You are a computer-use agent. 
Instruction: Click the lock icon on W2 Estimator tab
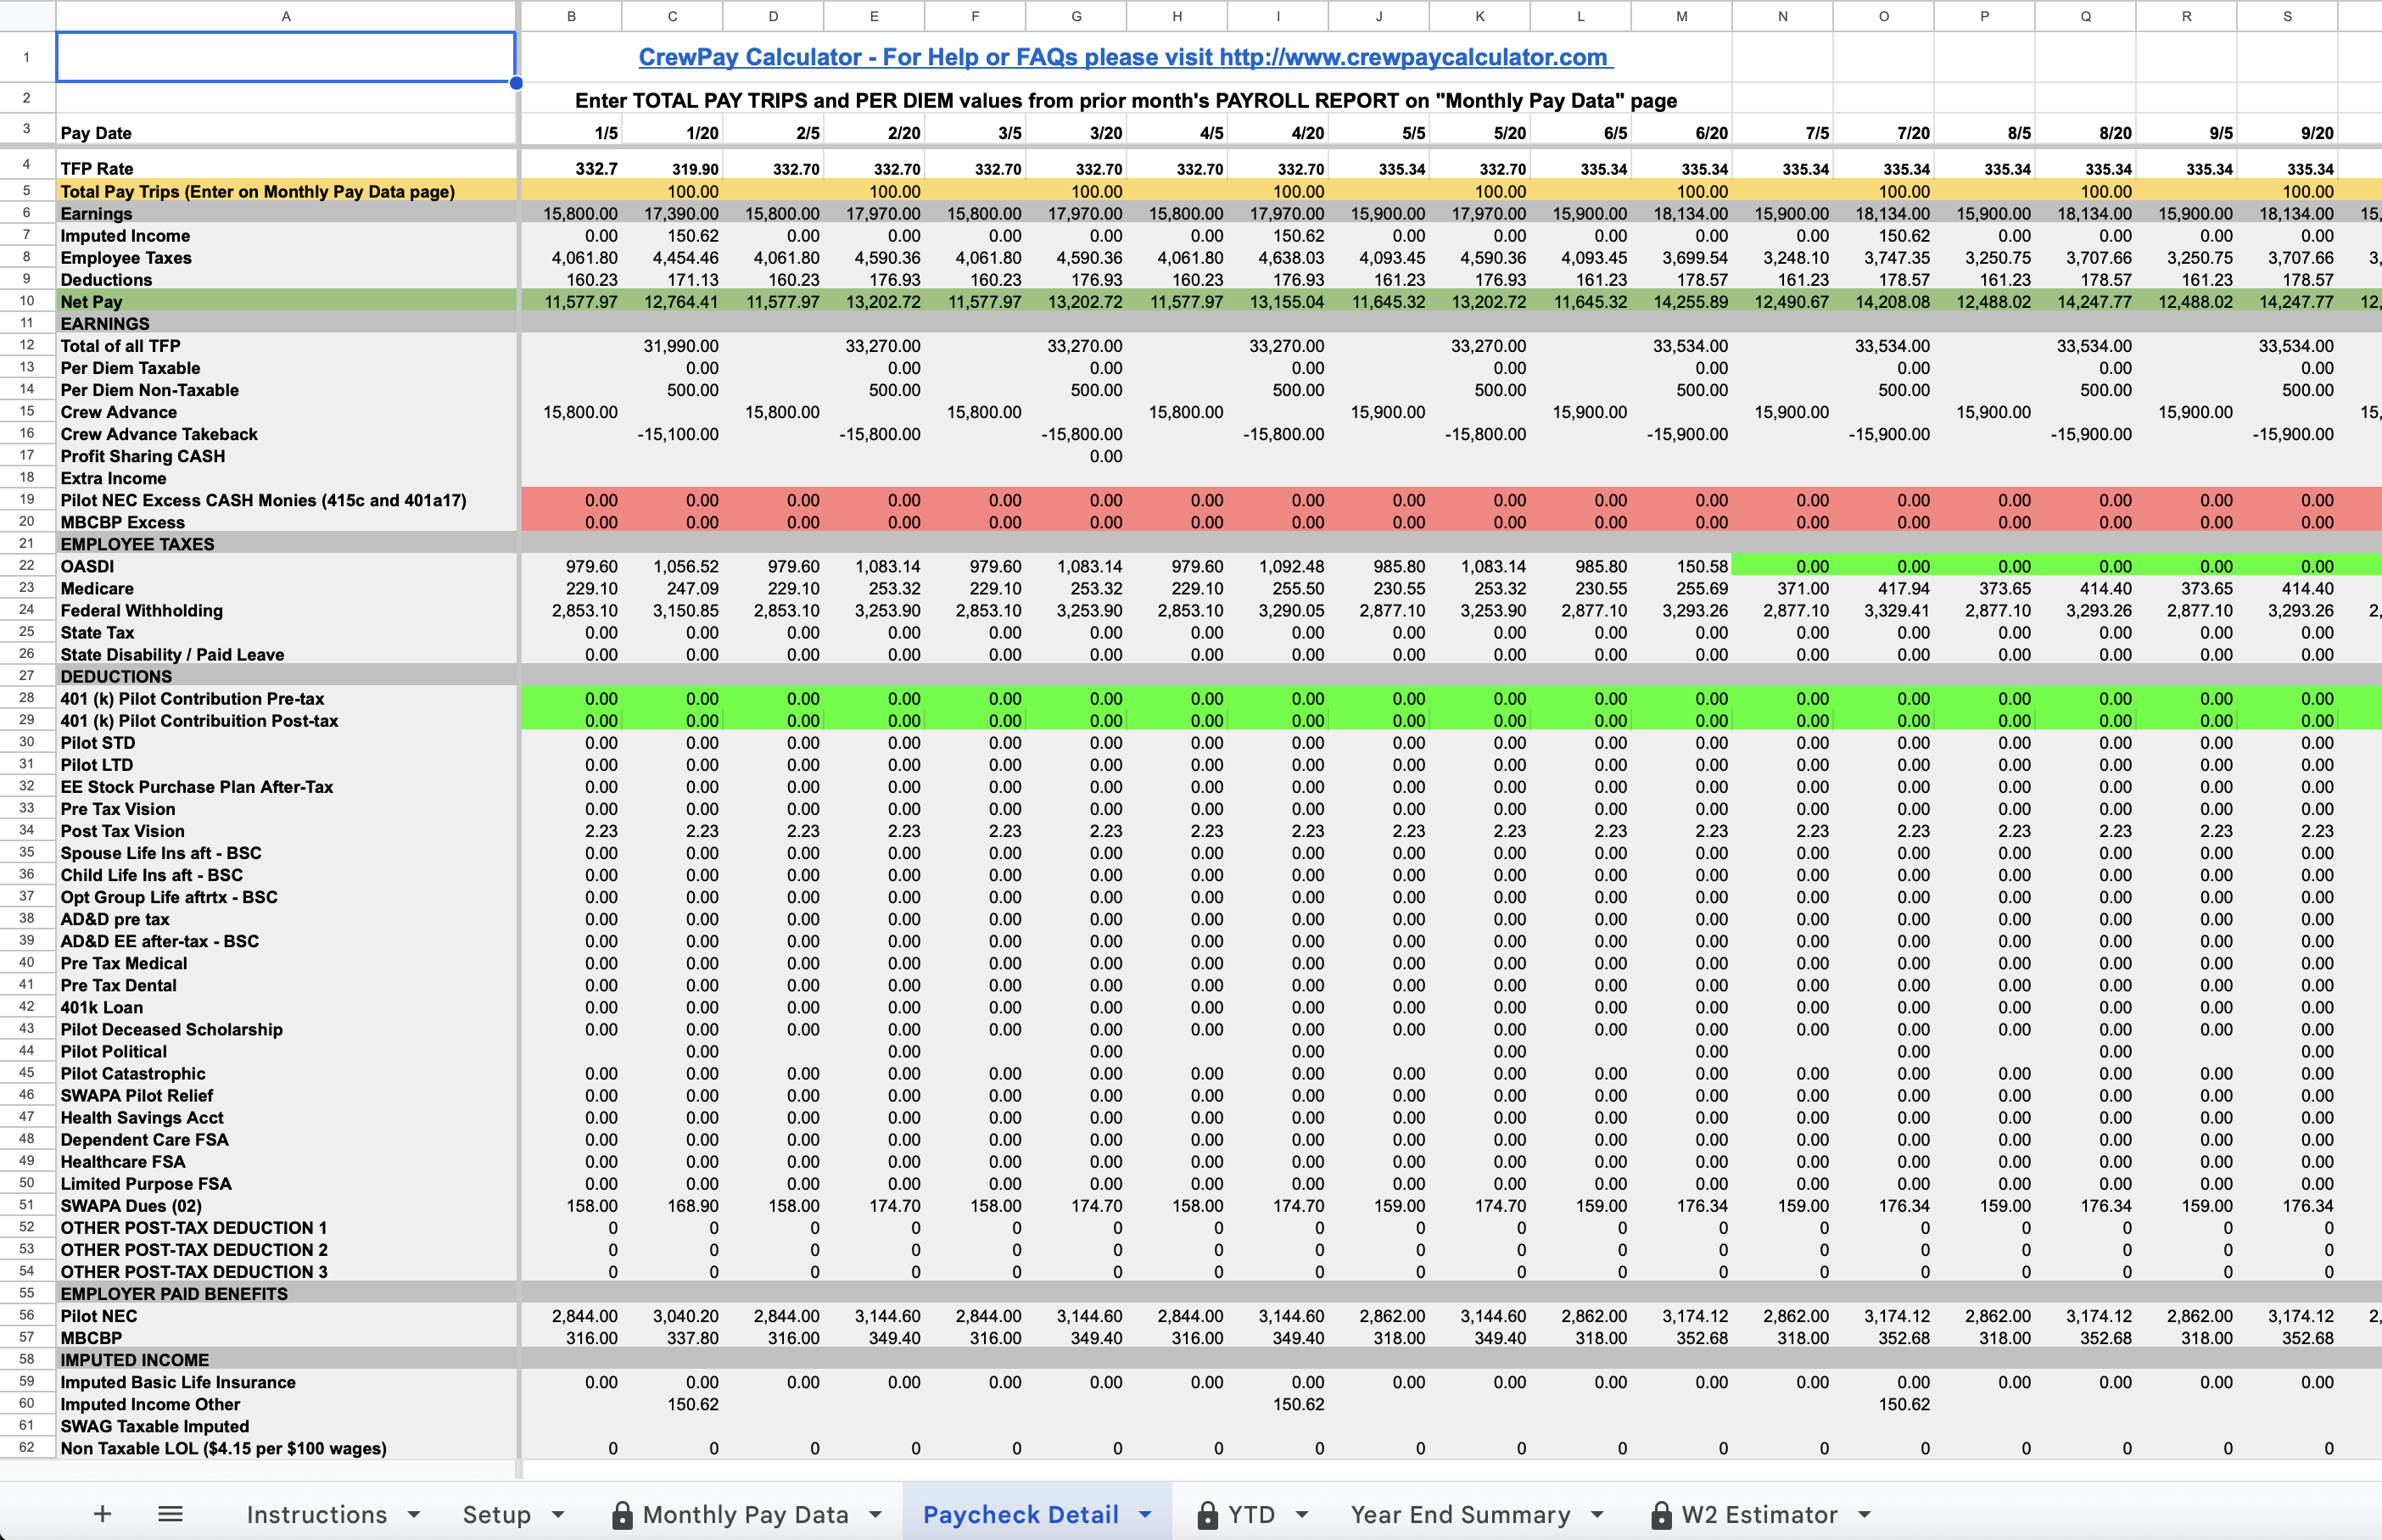1663,1513
